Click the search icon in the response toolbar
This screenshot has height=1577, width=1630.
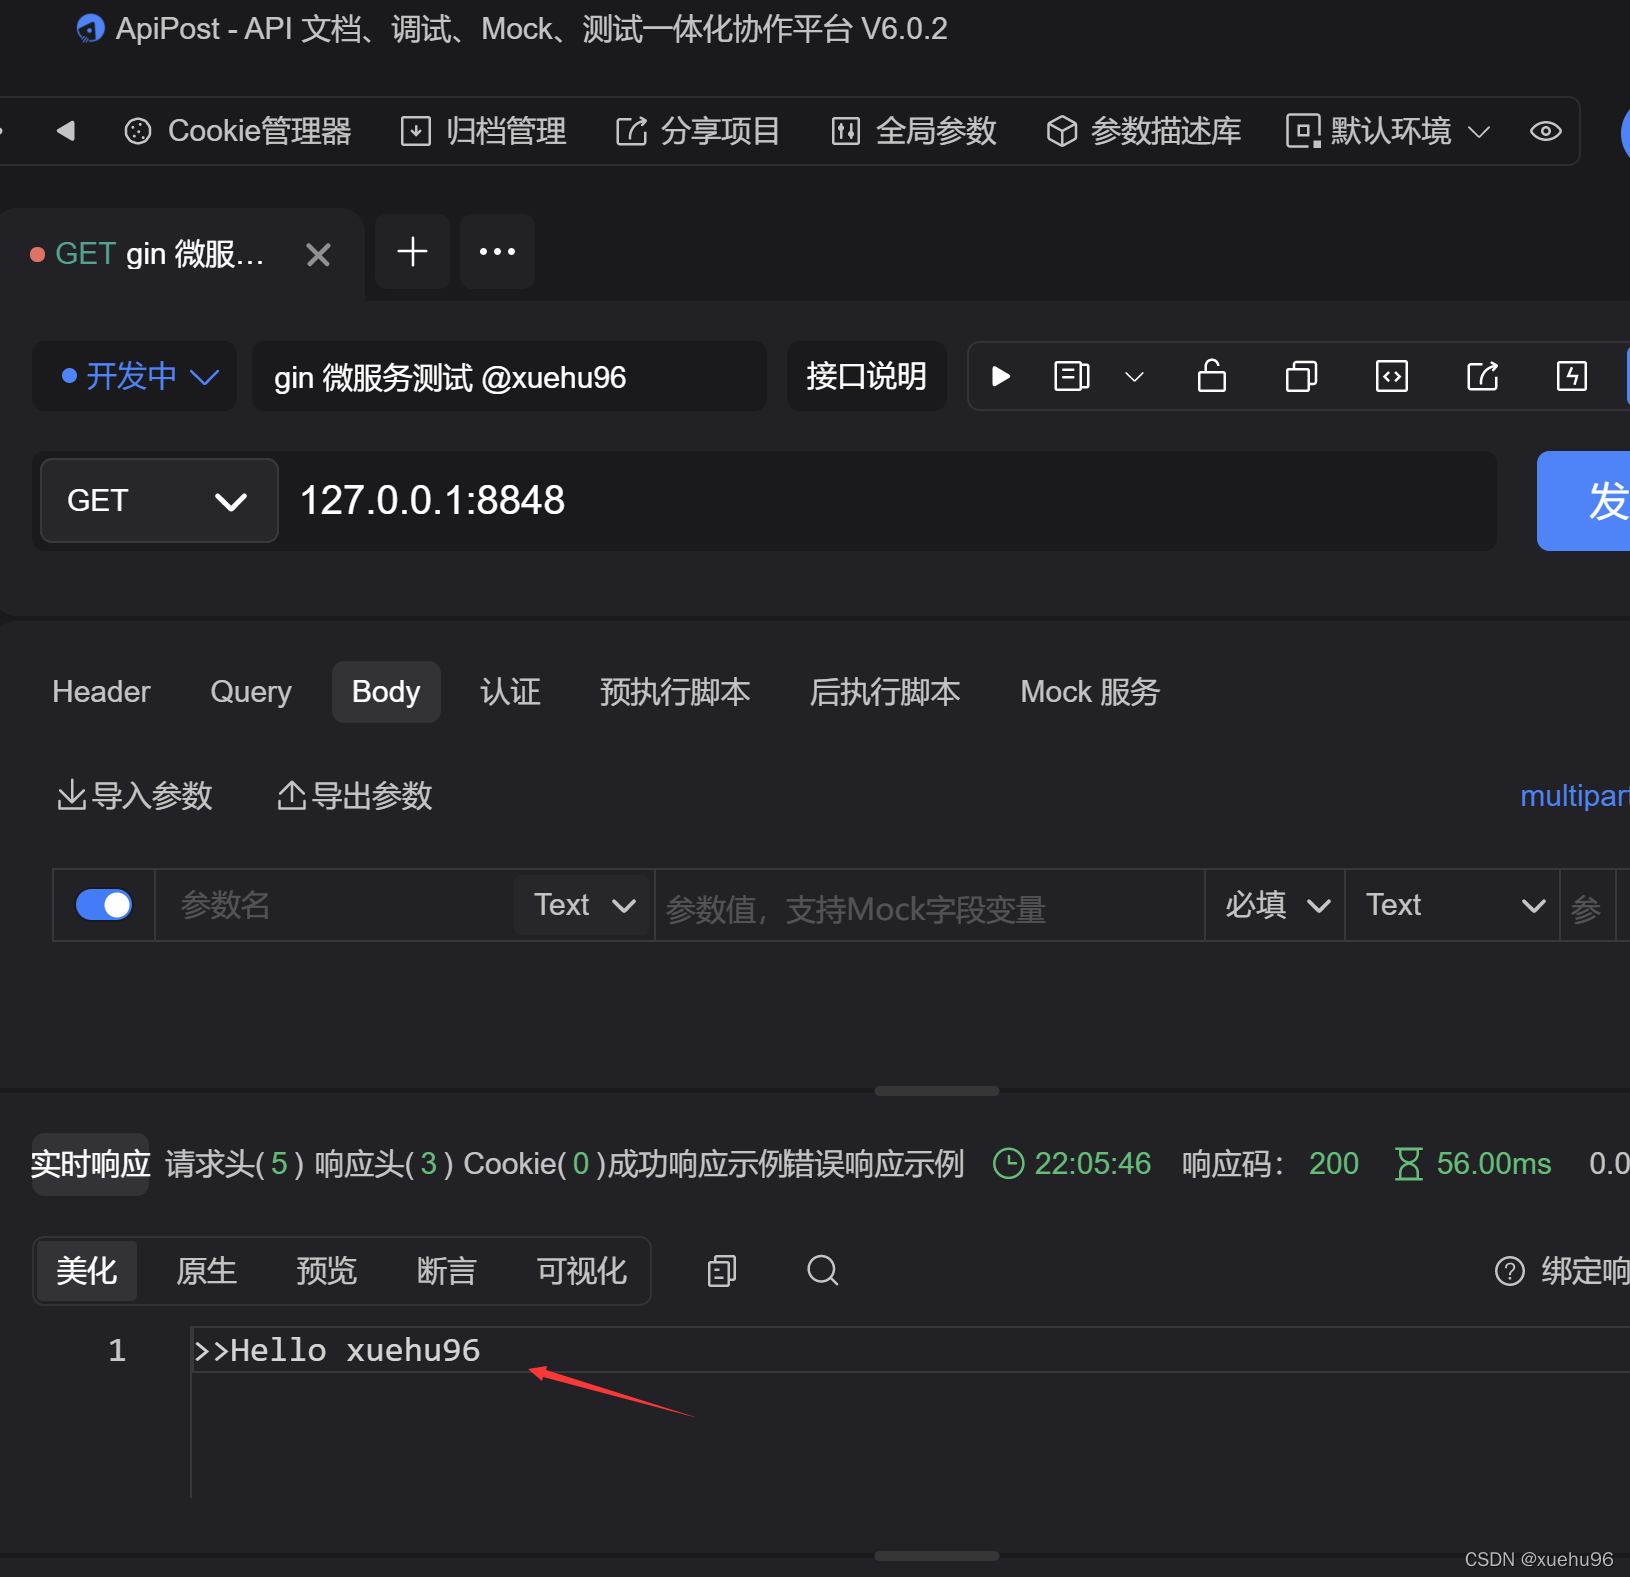pos(821,1270)
